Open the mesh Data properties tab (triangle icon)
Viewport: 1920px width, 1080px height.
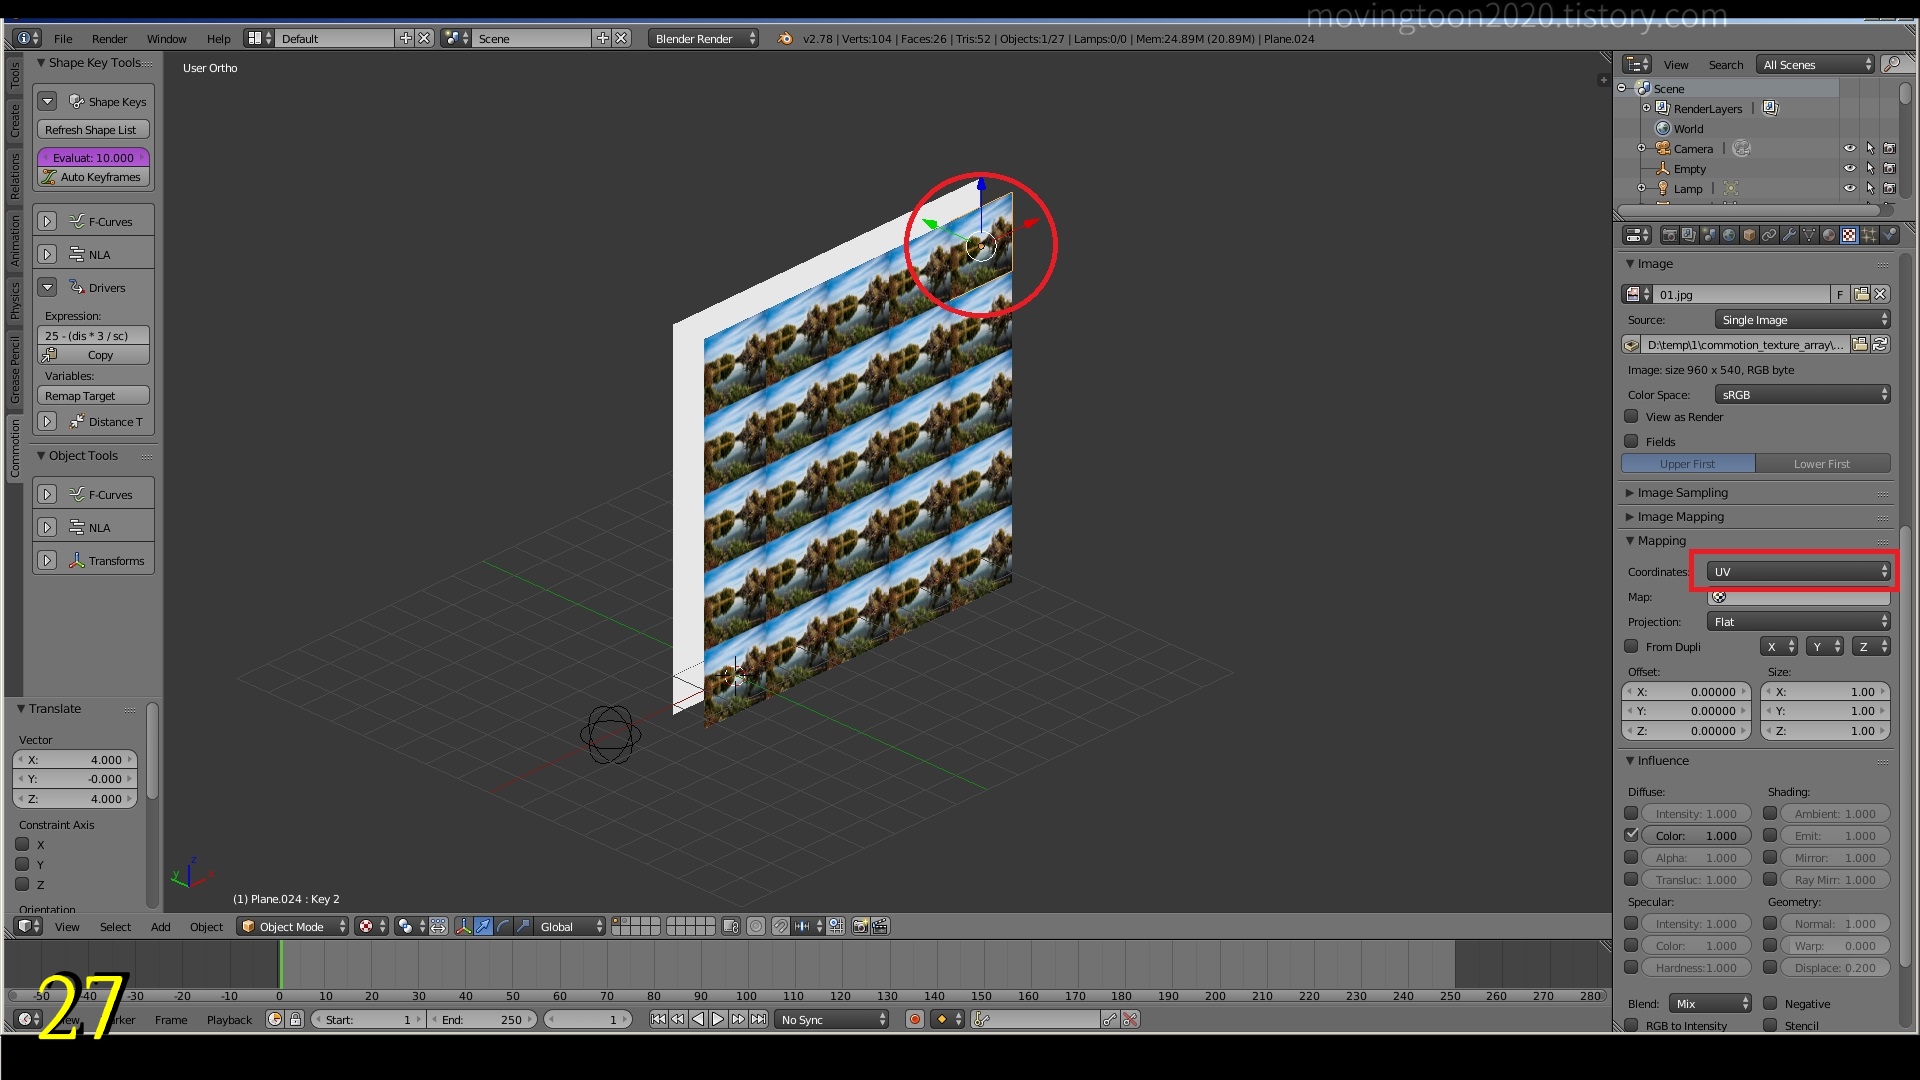(1809, 235)
